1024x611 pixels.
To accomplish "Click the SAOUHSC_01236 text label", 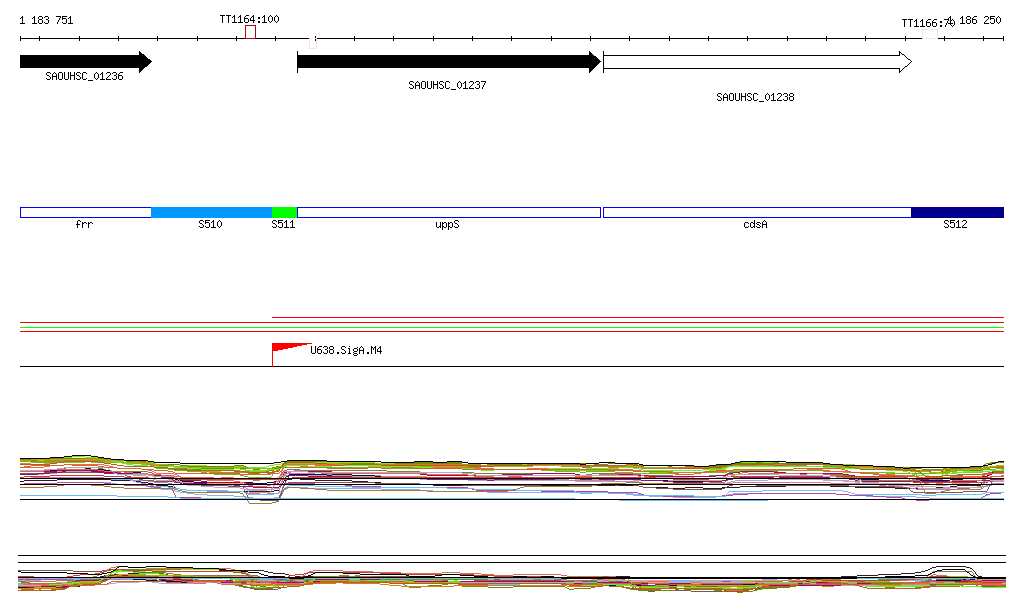I will 84,77.
